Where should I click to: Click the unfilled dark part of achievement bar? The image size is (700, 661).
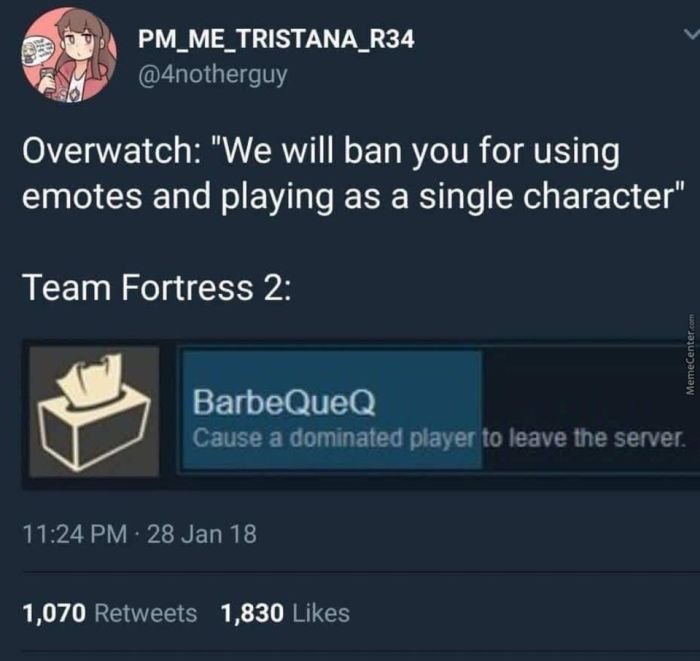pos(591,410)
